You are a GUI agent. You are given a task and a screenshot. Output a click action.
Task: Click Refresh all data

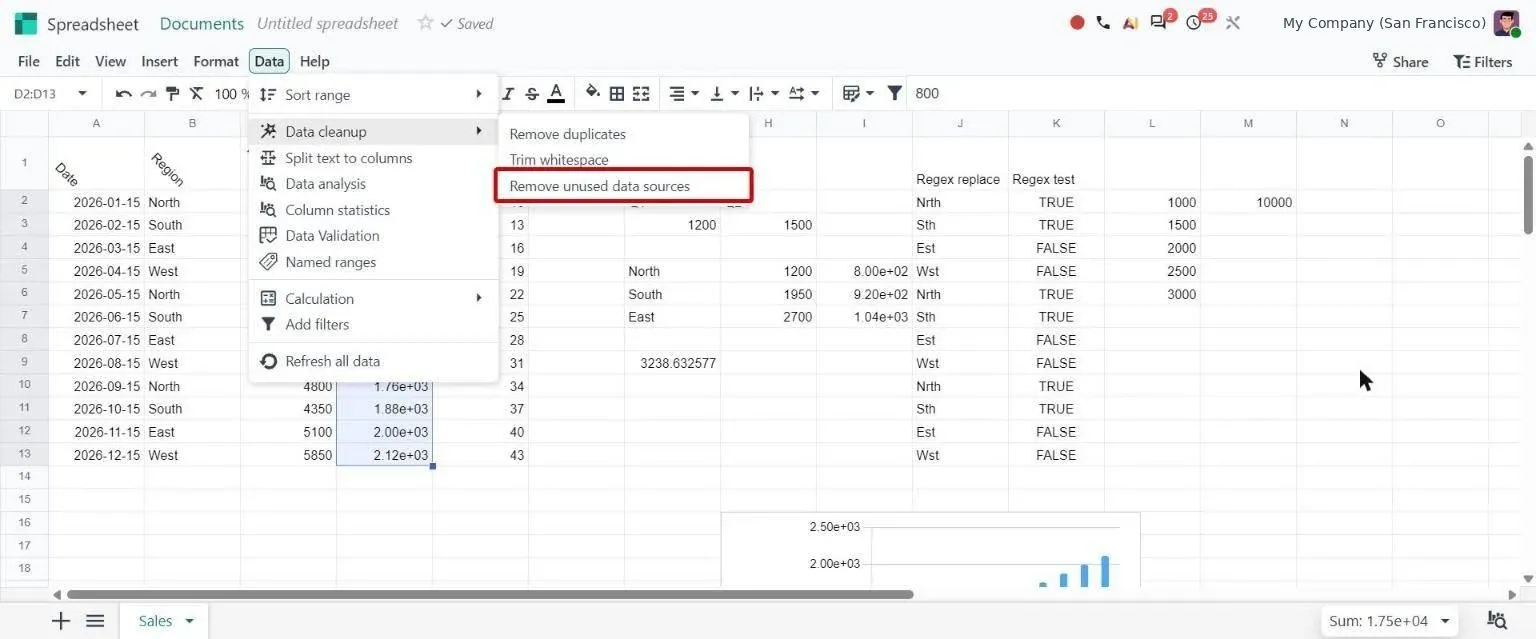point(373,362)
